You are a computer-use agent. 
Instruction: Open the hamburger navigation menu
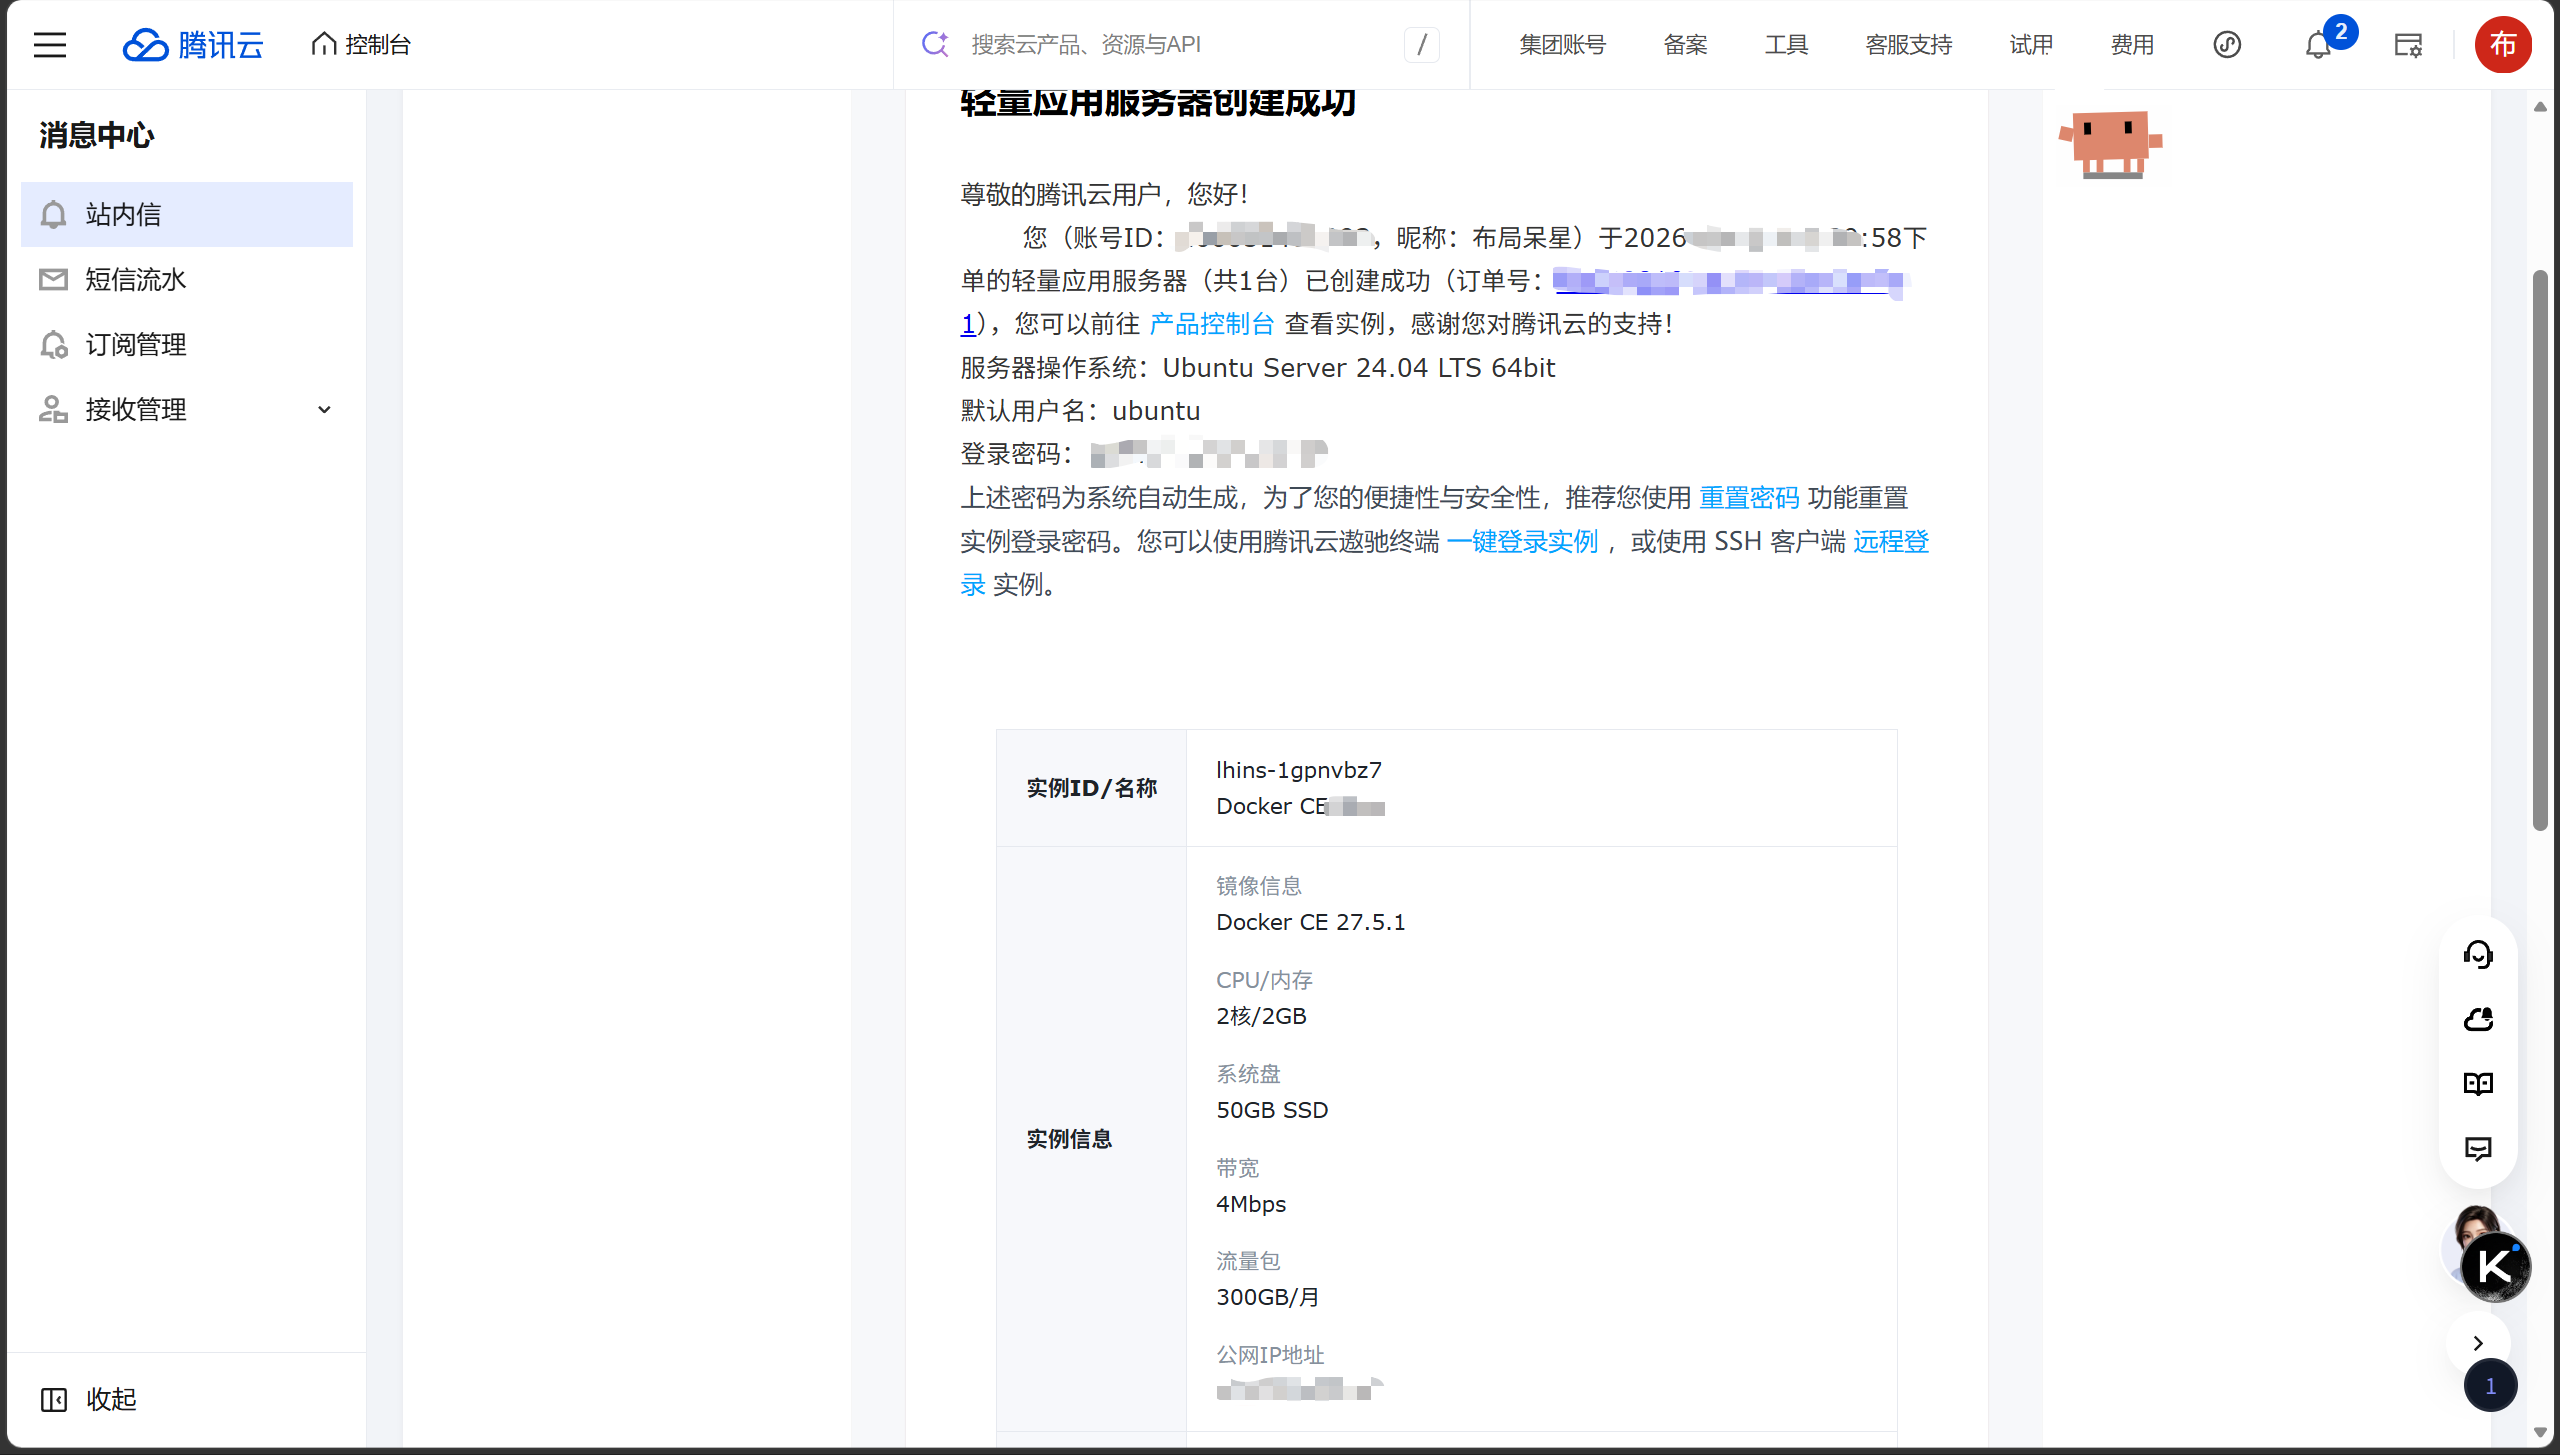click(x=50, y=45)
